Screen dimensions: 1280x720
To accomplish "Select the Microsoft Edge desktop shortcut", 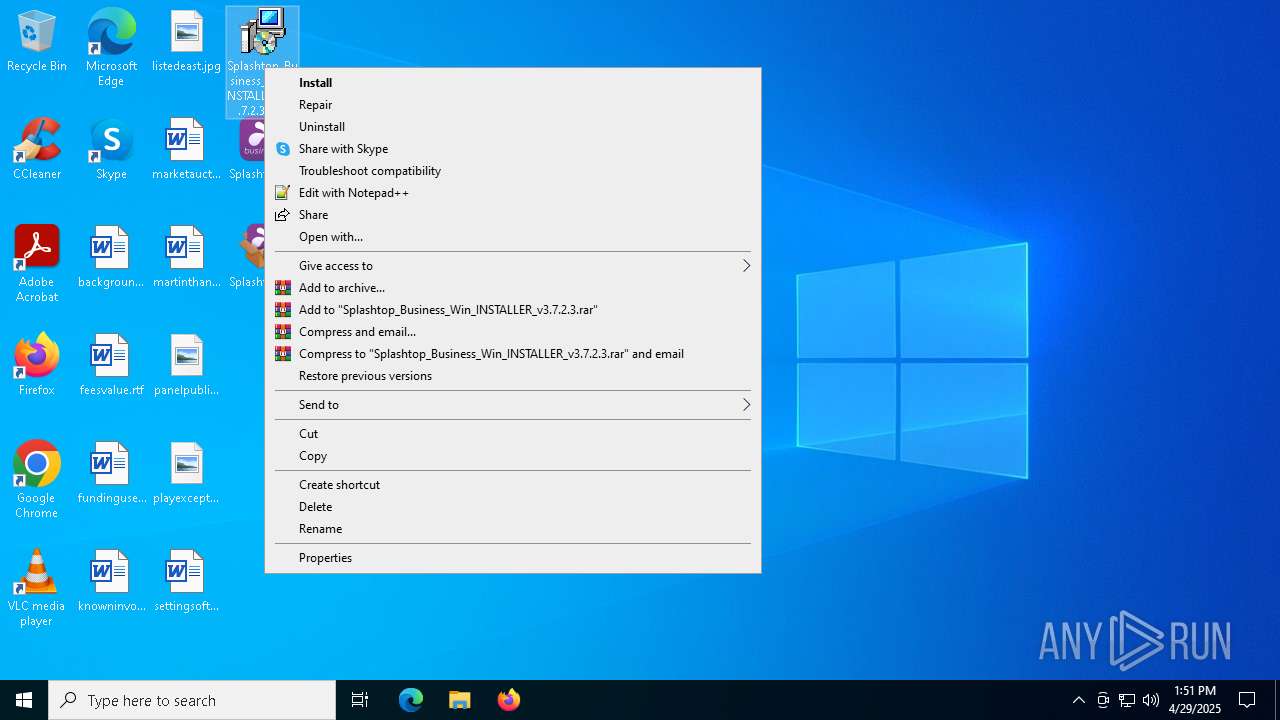I will (111, 47).
